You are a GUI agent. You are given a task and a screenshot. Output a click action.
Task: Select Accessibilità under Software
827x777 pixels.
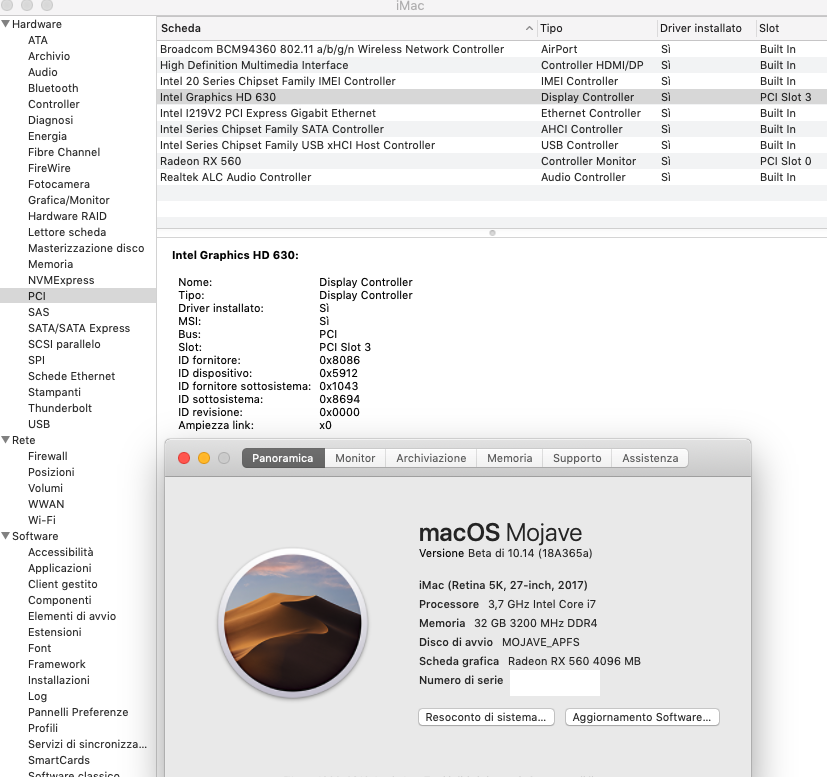pyautogui.click(x=61, y=552)
